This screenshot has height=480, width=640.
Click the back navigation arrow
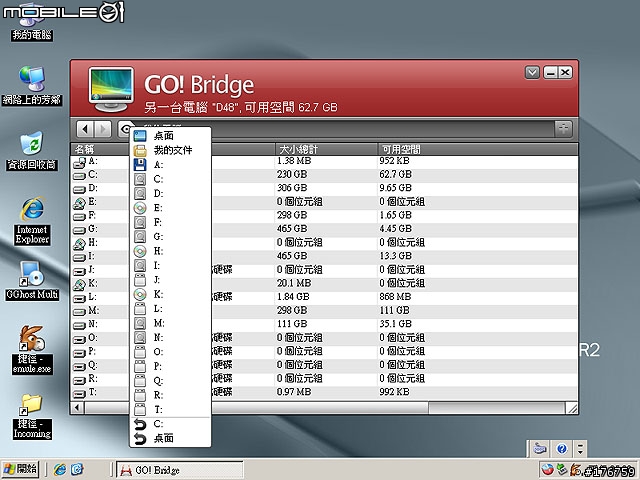(85, 129)
